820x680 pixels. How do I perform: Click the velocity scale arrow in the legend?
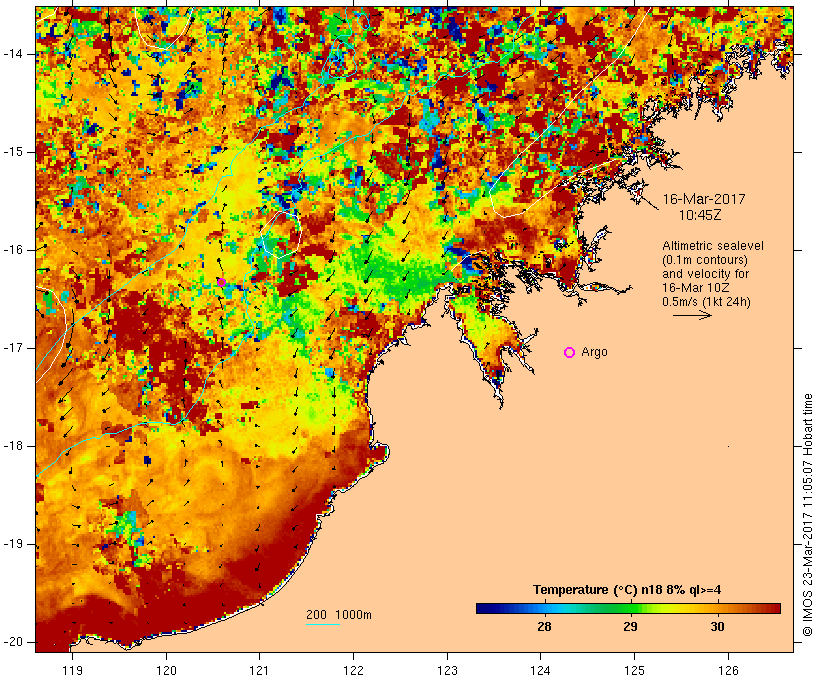692,315
